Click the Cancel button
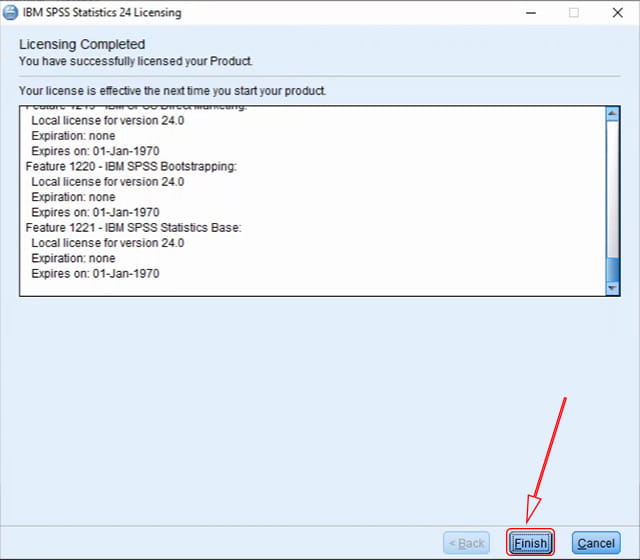640x560 pixels. [596, 543]
